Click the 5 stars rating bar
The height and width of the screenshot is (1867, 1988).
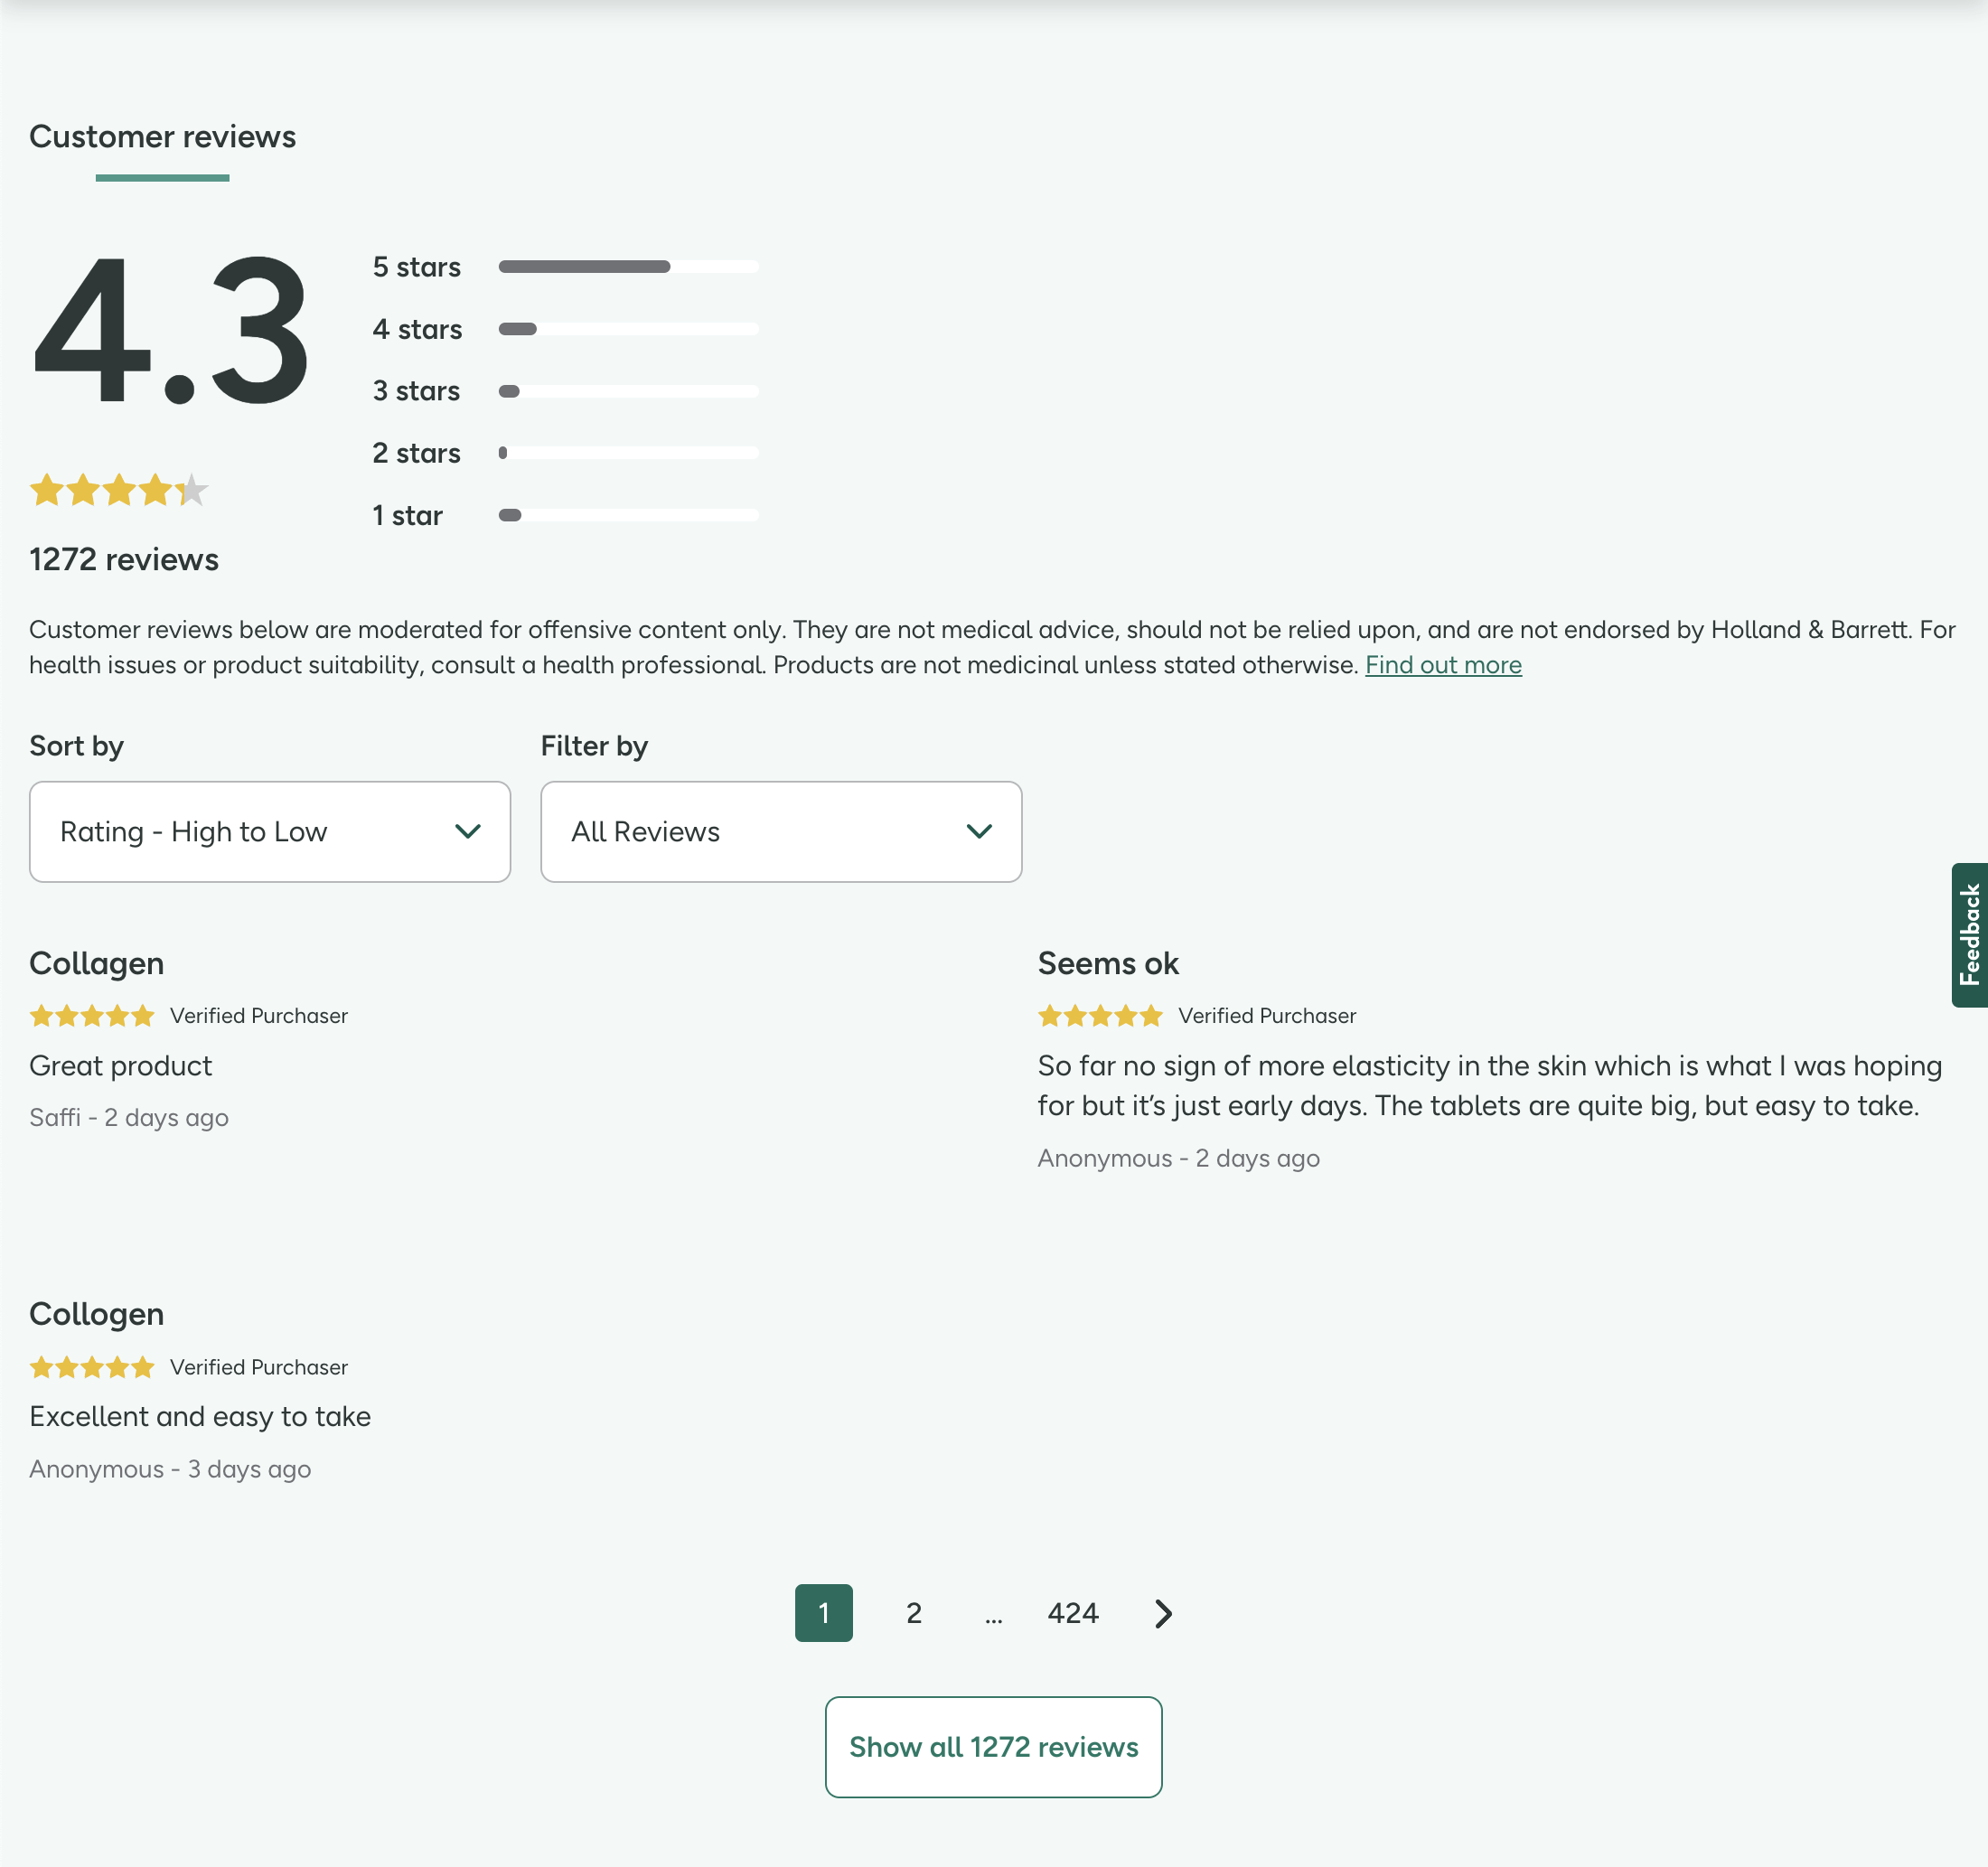628,266
